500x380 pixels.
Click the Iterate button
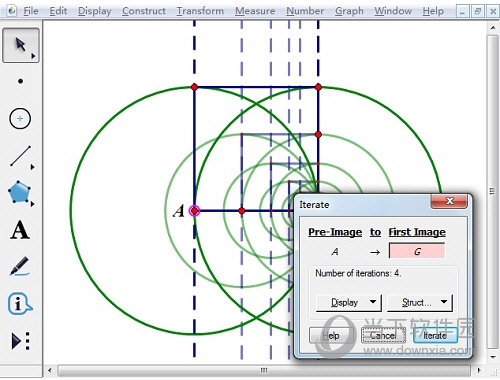point(435,335)
